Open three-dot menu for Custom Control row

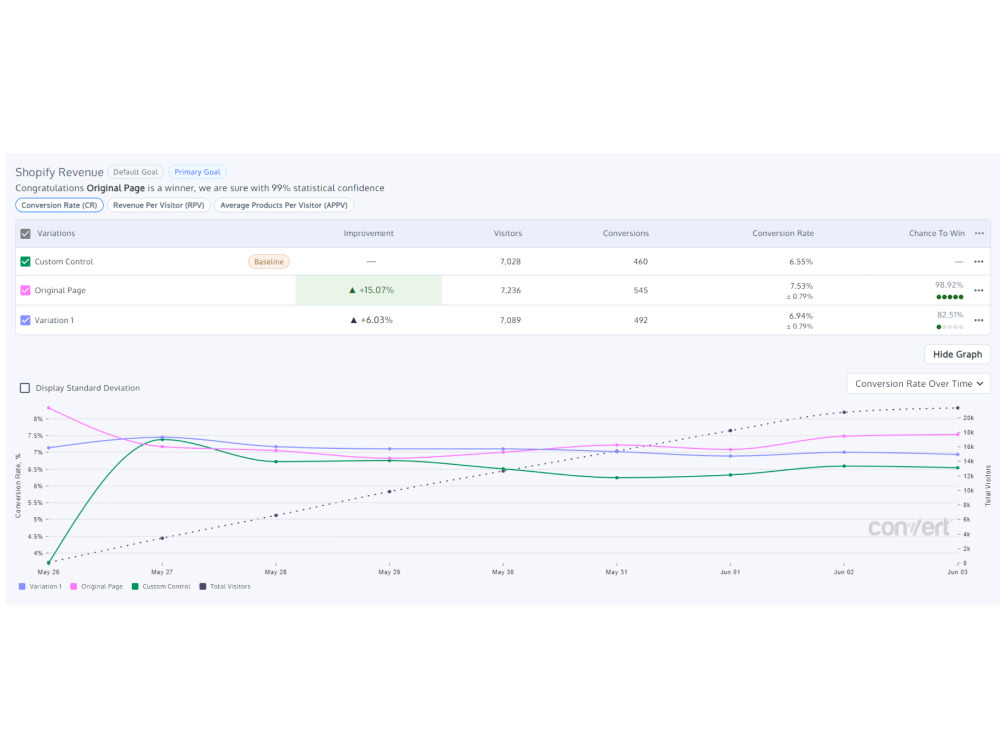click(979, 261)
